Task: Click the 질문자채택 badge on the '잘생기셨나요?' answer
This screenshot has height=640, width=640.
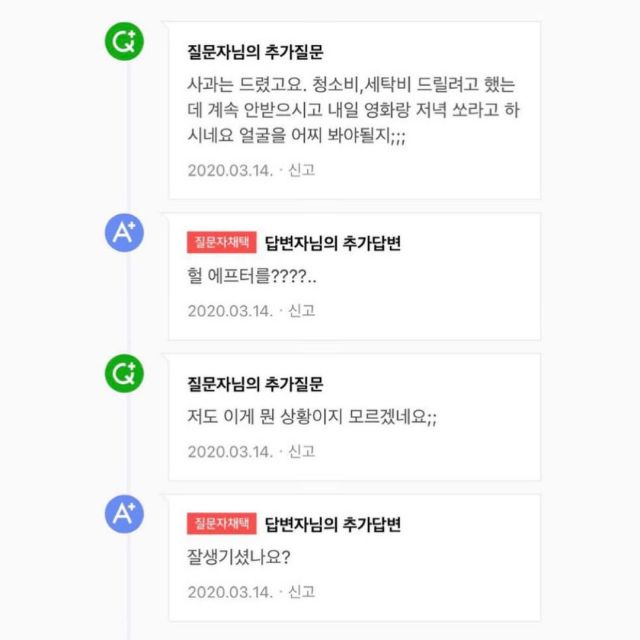Action: 222,523
